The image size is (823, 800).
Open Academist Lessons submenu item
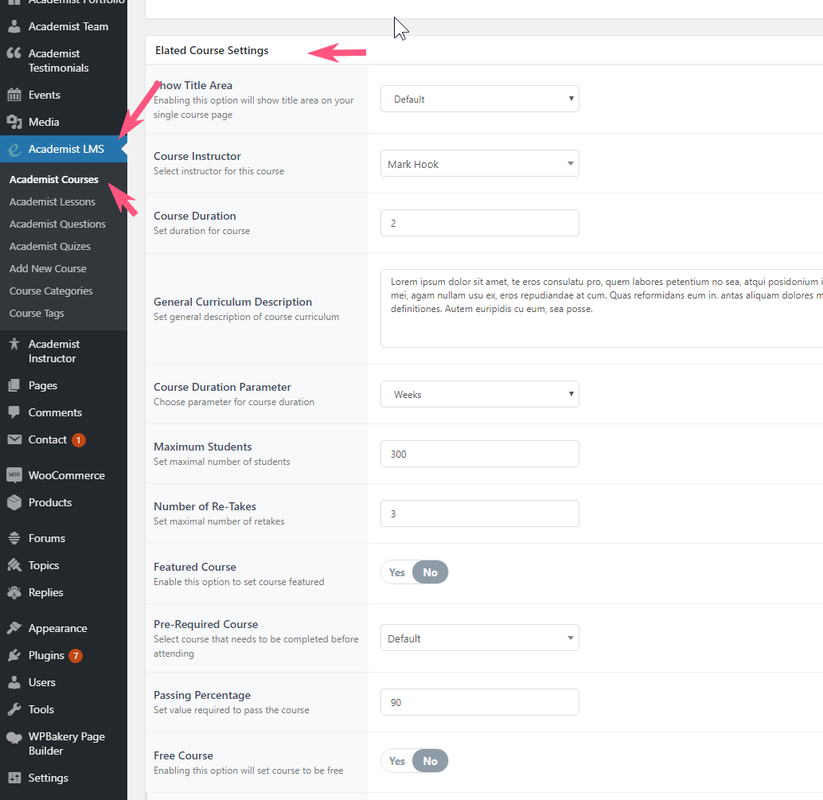click(52, 202)
